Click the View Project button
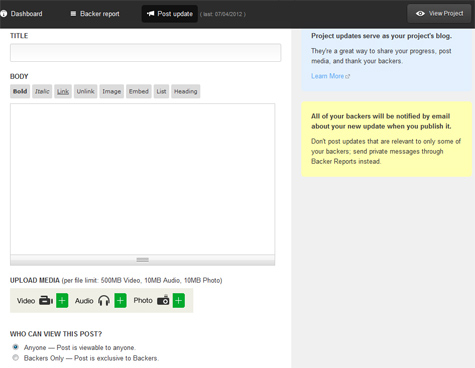This screenshot has height=368, width=475. click(439, 14)
